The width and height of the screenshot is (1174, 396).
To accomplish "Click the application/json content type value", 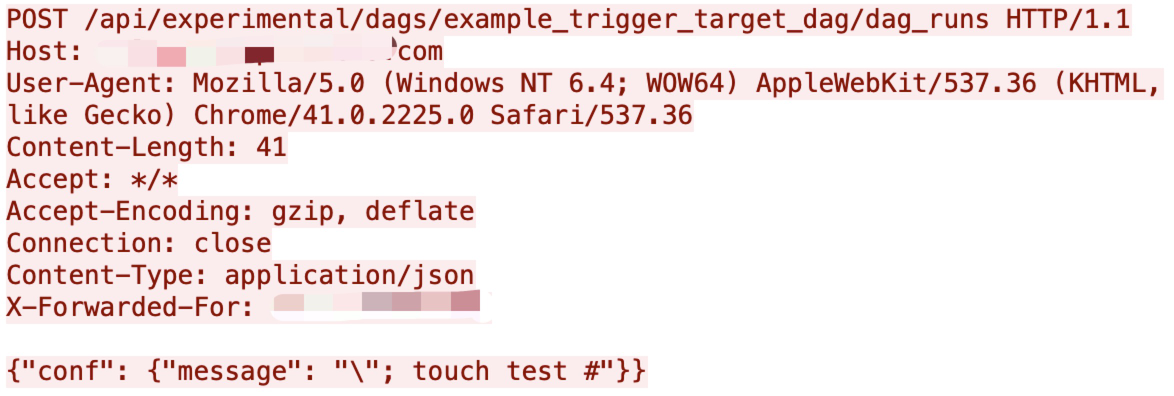I will (349, 276).
